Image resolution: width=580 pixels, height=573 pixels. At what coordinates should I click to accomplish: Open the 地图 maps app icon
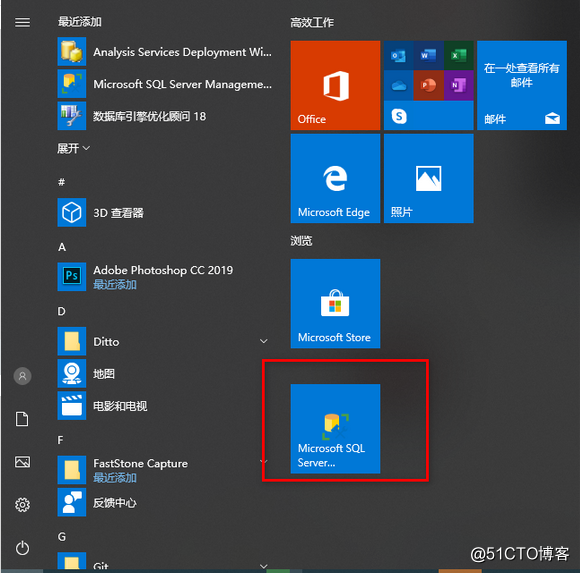[x=72, y=373]
